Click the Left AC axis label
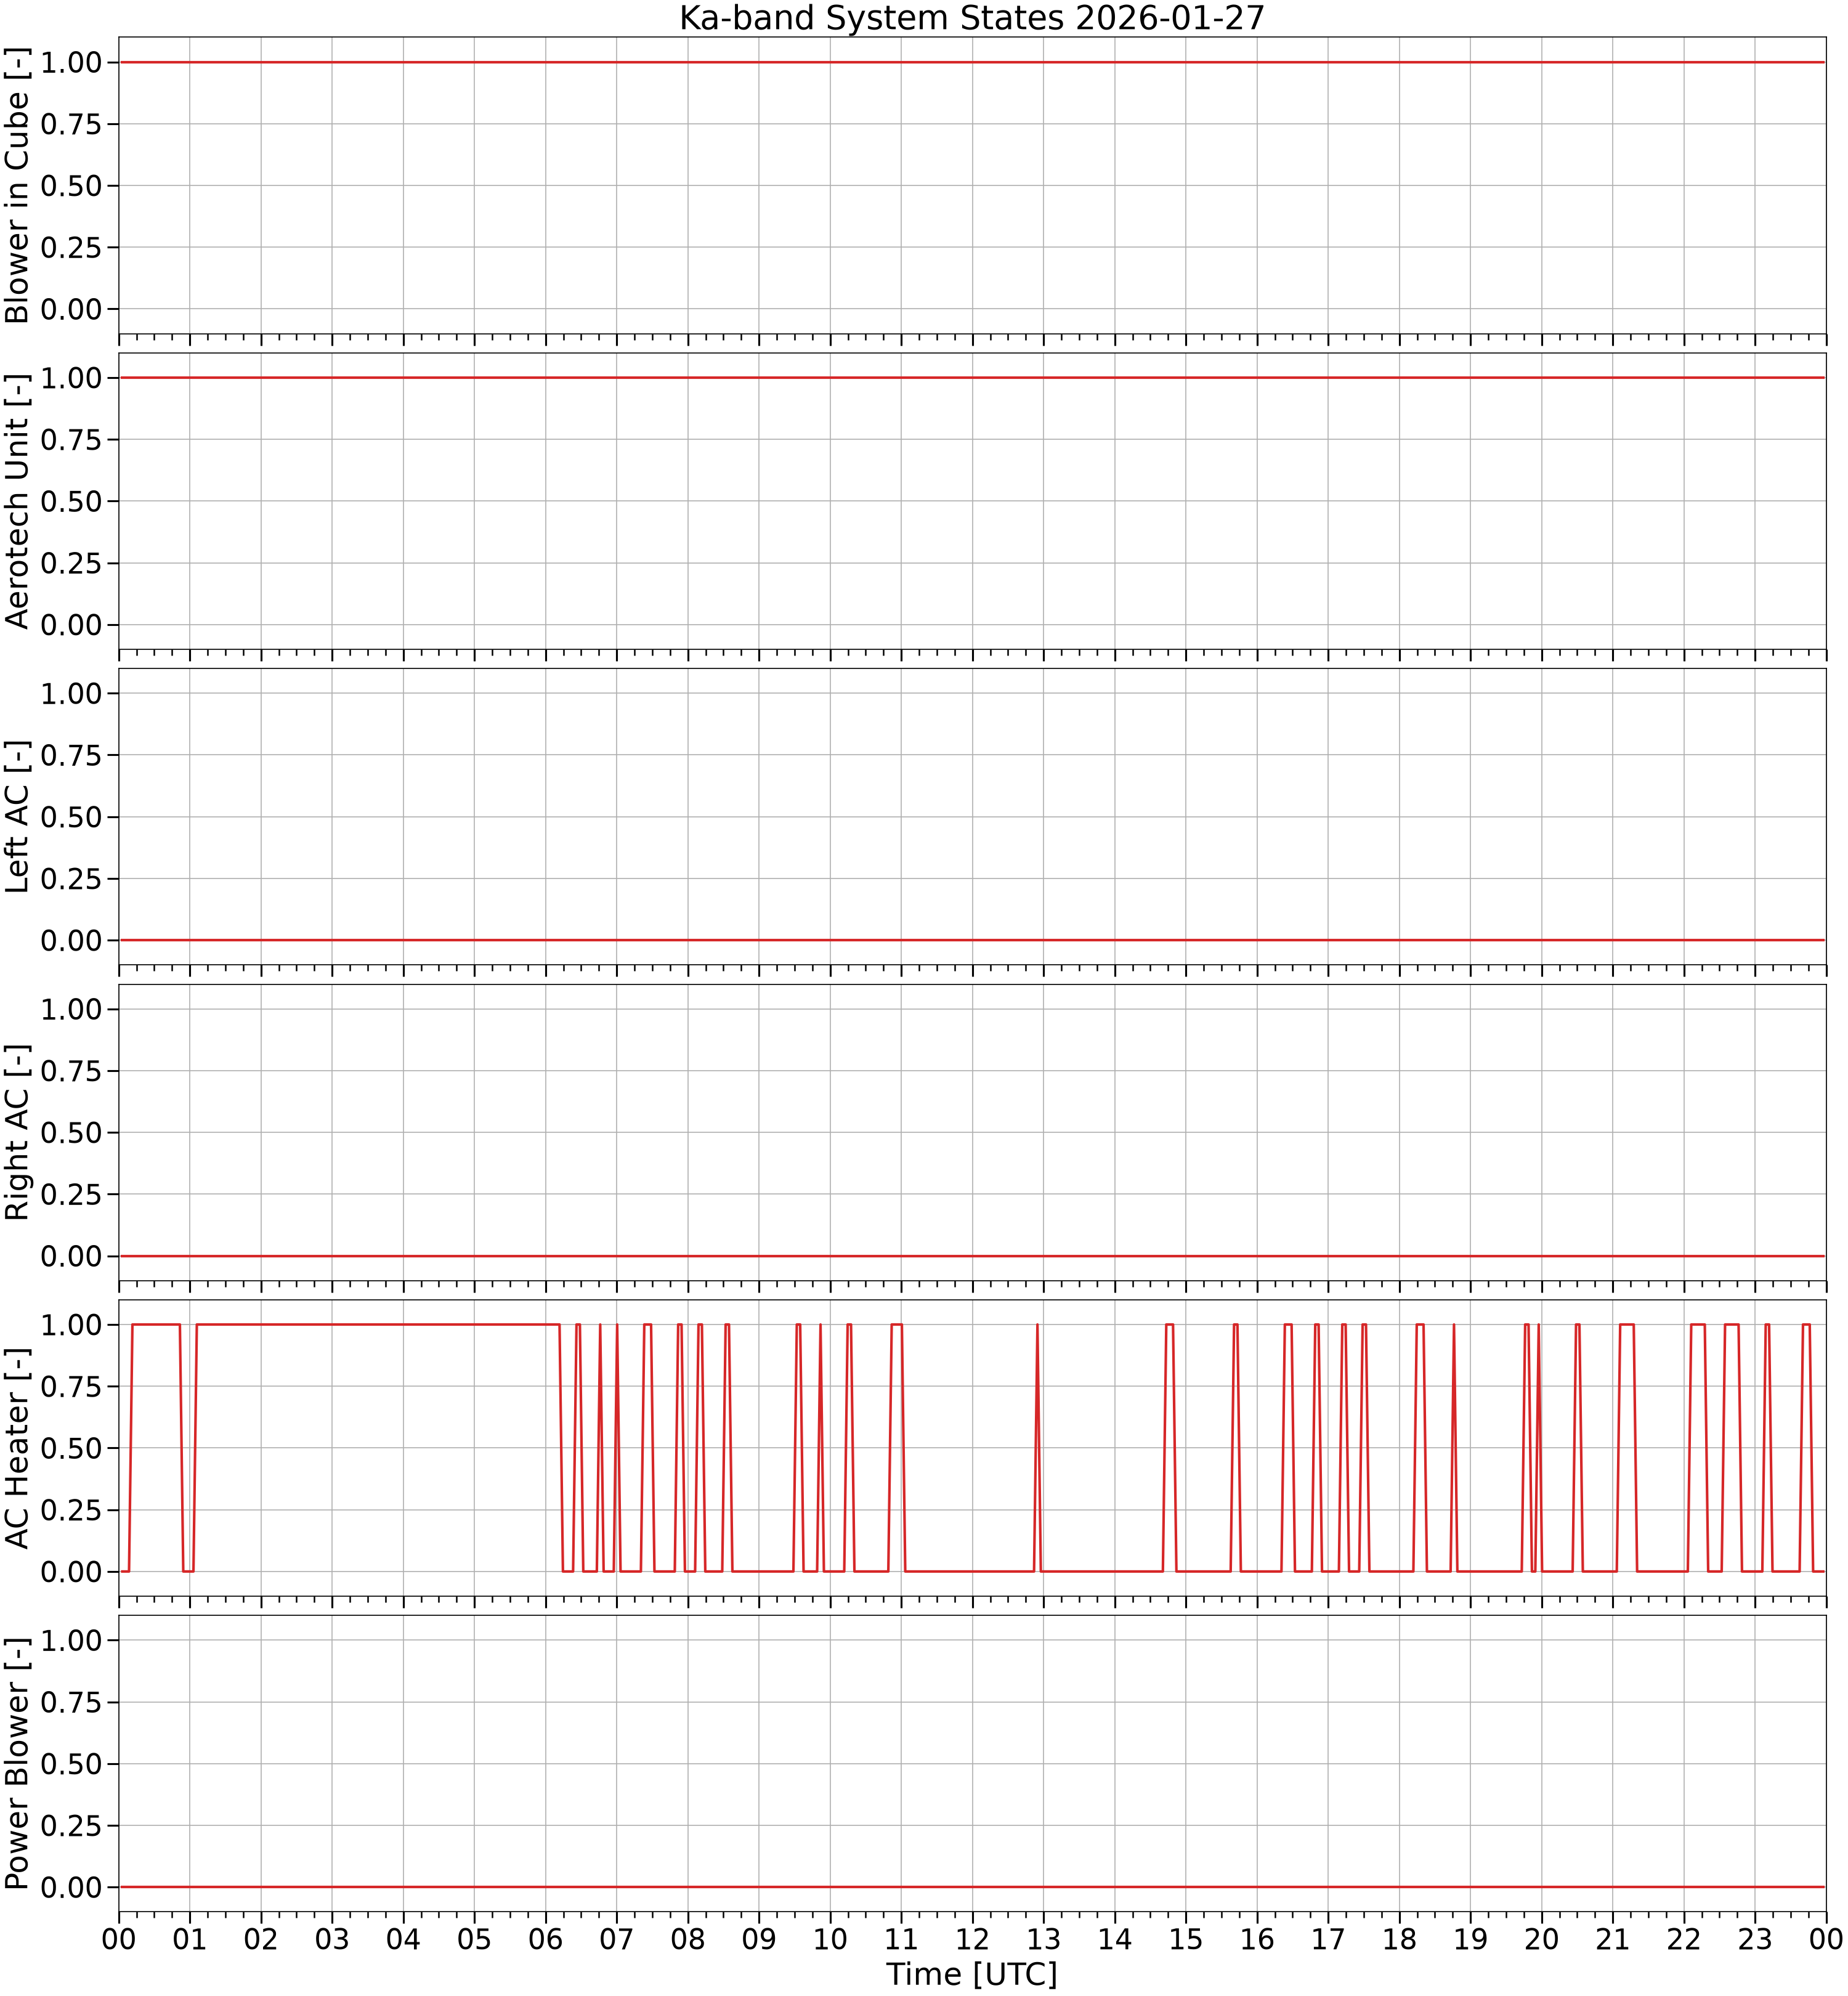The height and width of the screenshot is (1996, 1848). point(17,817)
